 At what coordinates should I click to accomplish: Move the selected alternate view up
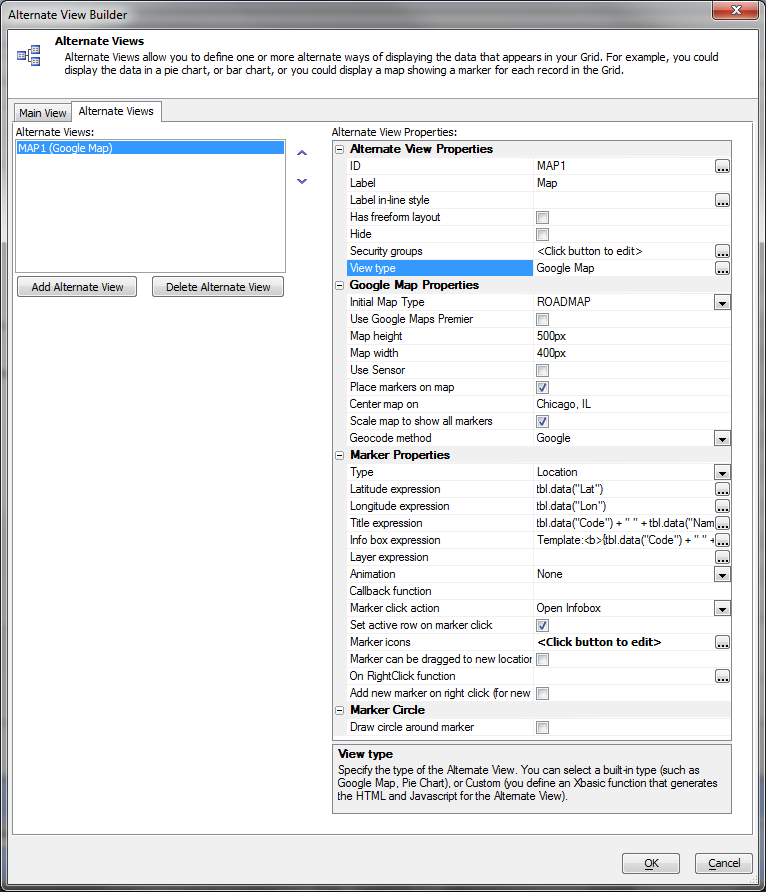coord(302,153)
